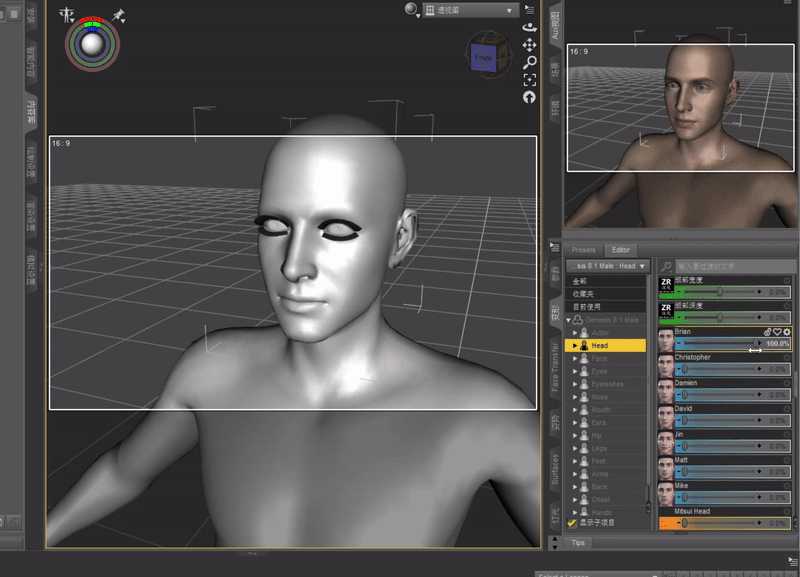Click the frame selection view icon
This screenshot has width=800, height=577.
click(529, 79)
